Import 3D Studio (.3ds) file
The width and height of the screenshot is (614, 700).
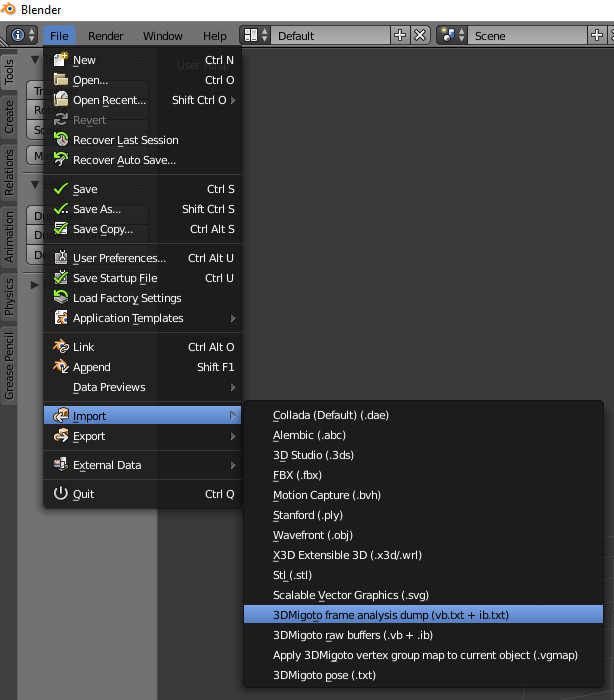tap(423, 455)
